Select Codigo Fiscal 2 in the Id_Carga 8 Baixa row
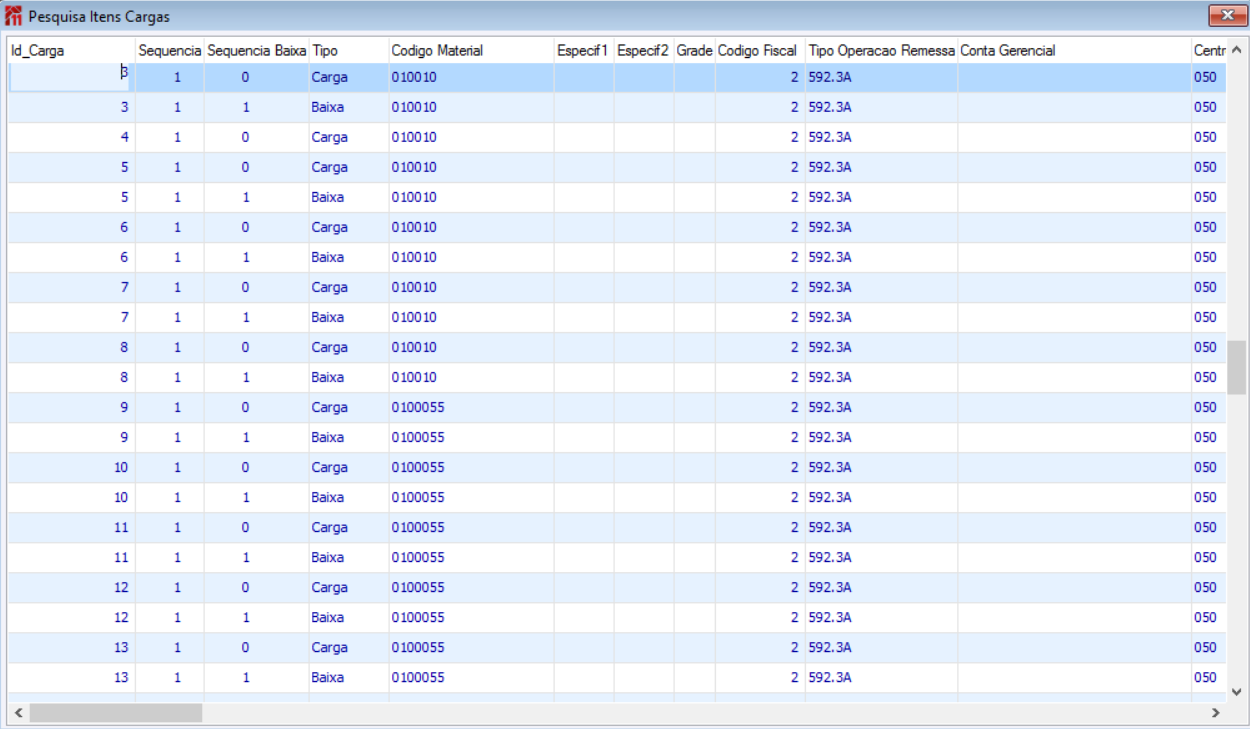This screenshot has height=729, width=1250. pyautogui.click(x=760, y=377)
